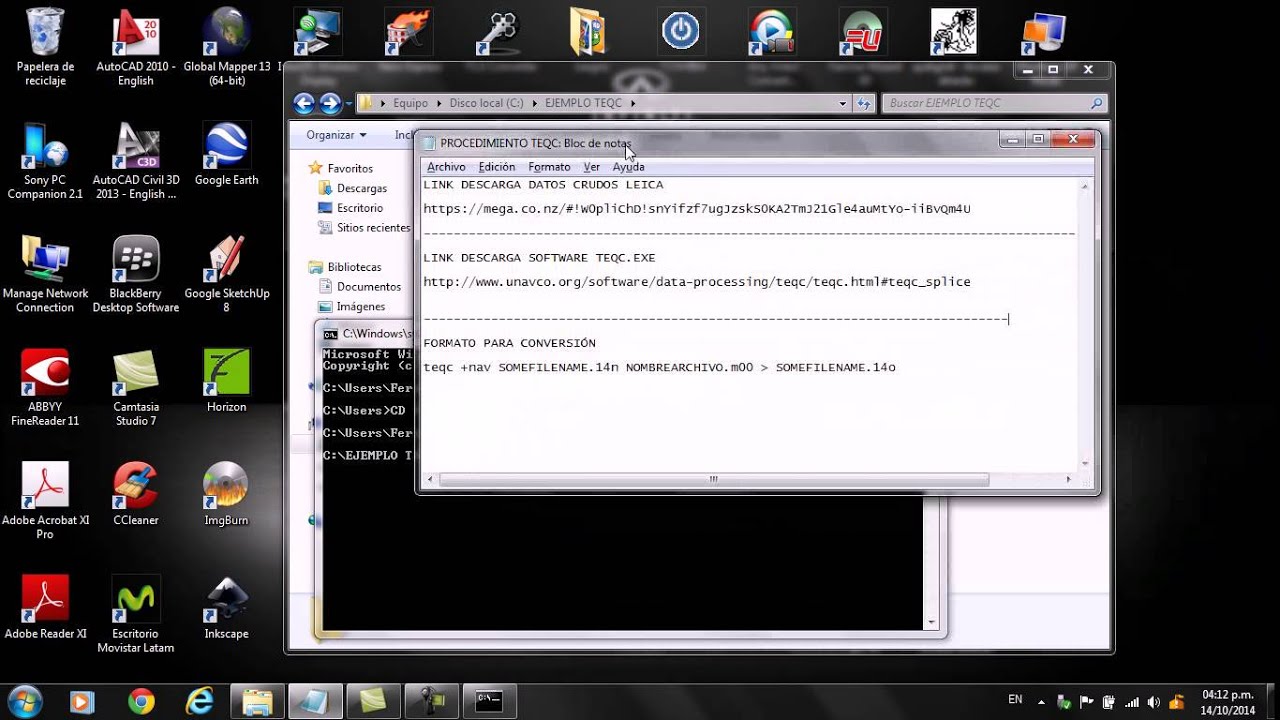Switch to Windows Explorer taskbar button
1280x720 pixels.
(x=257, y=701)
